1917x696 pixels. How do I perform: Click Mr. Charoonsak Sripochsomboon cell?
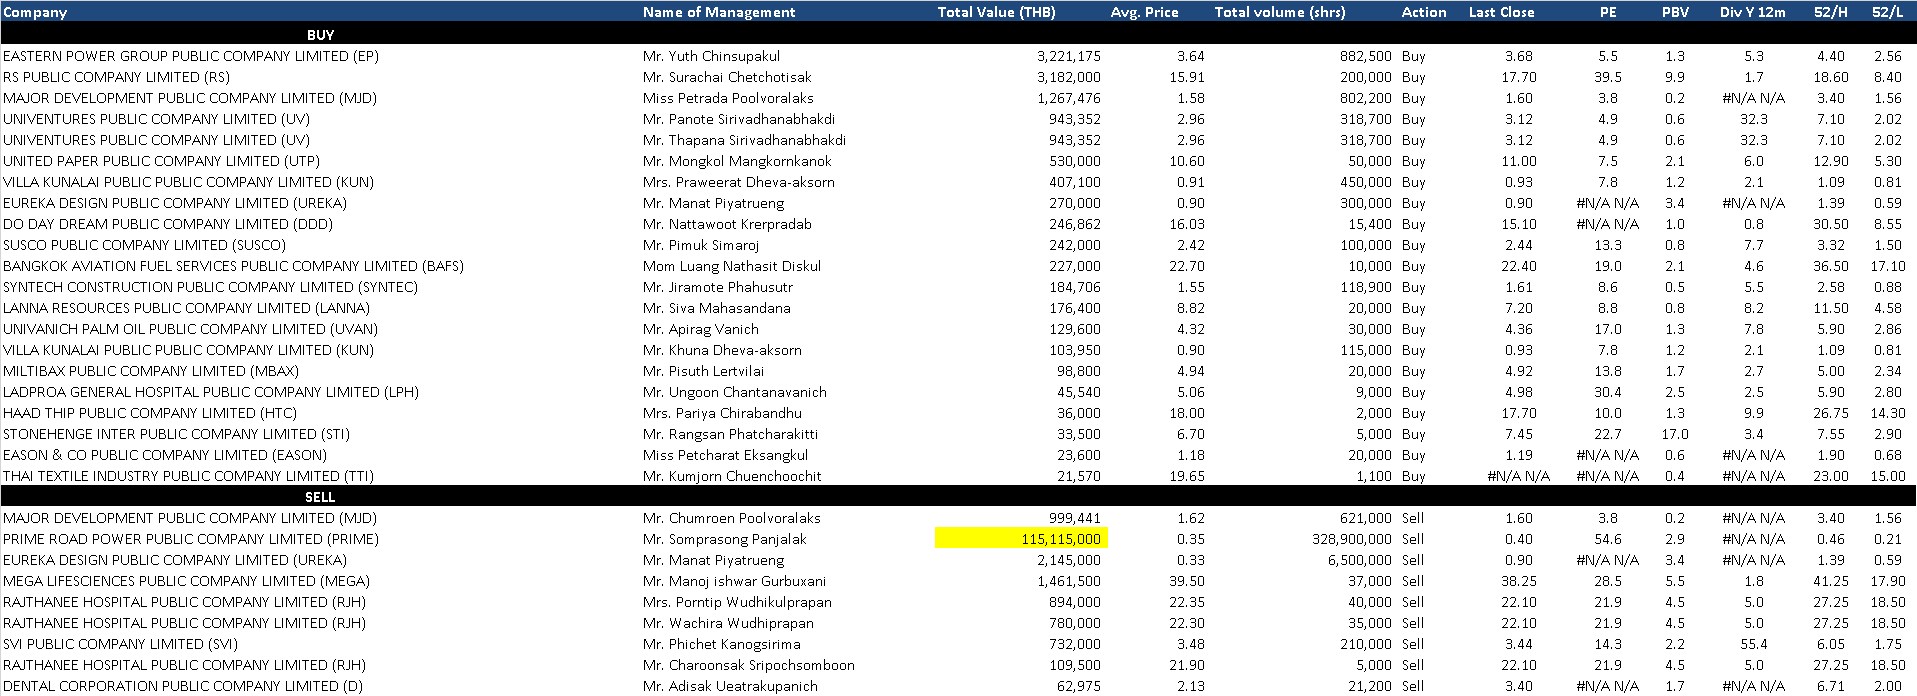tap(748, 665)
